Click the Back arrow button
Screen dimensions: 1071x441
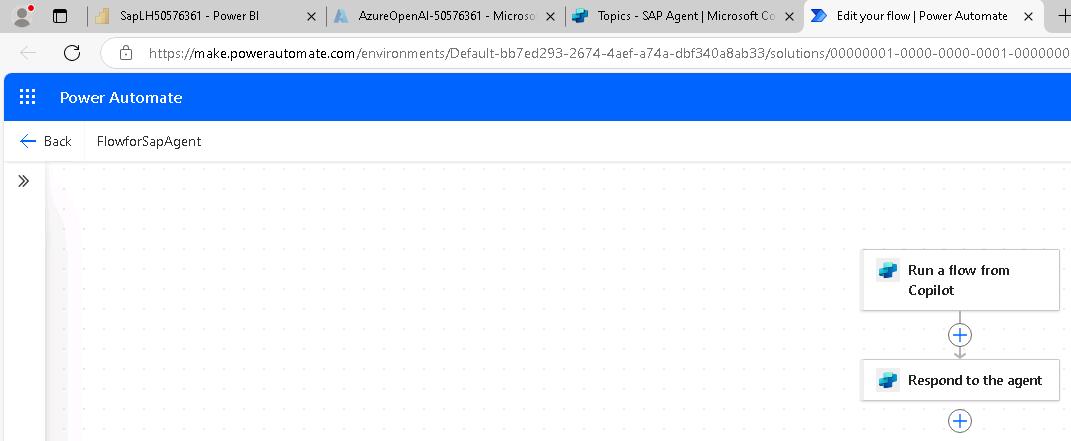click(x=45, y=141)
